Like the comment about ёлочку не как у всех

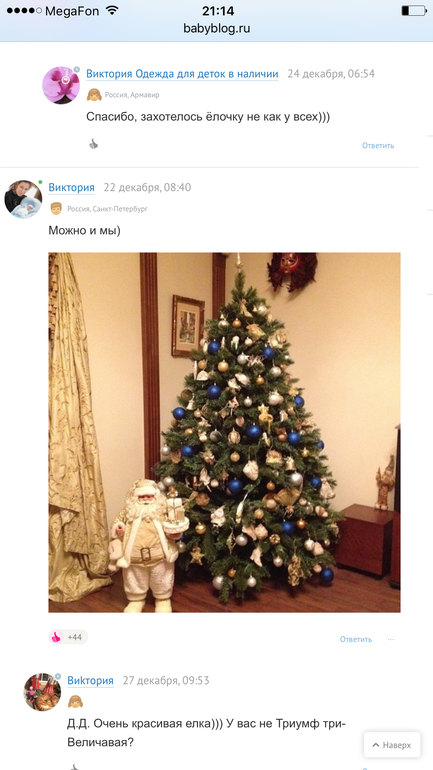click(x=93, y=144)
